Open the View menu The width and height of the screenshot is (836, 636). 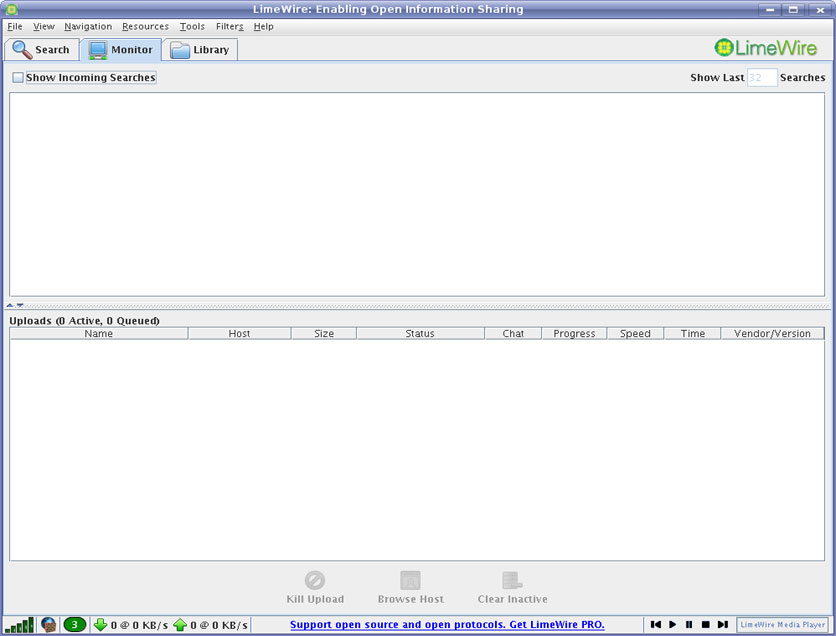pos(44,26)
